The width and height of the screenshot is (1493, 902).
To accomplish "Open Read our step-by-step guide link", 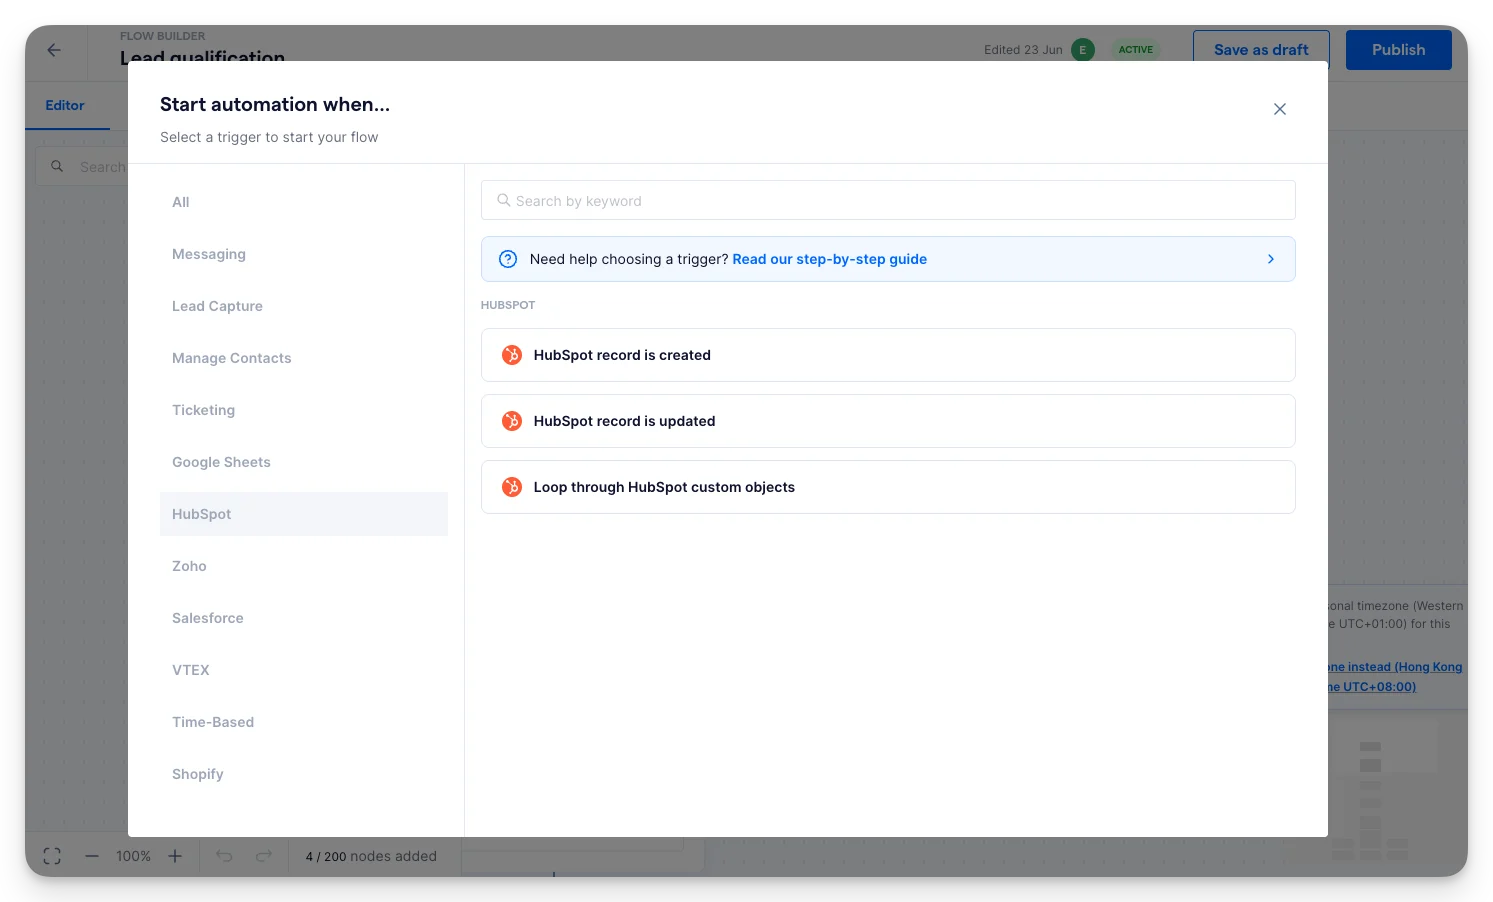I will 829,259.
